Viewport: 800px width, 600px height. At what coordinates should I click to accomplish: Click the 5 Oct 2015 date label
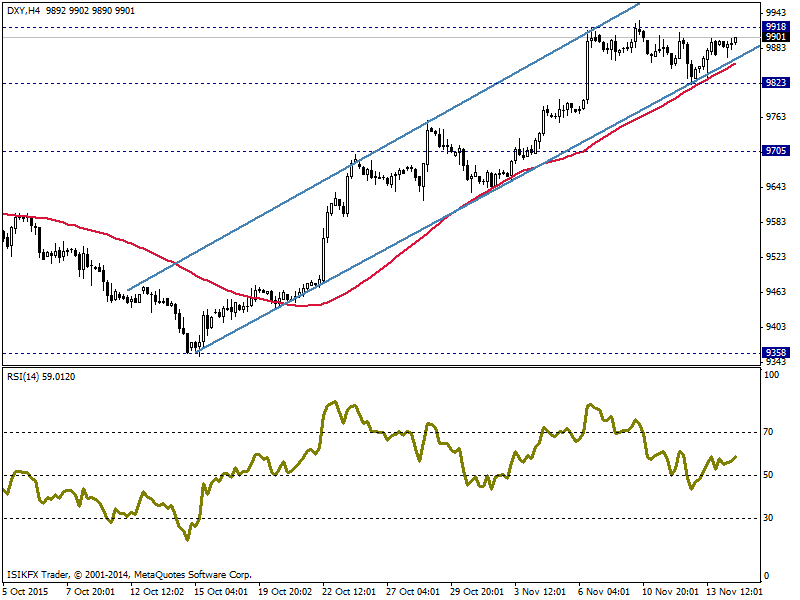26,591
